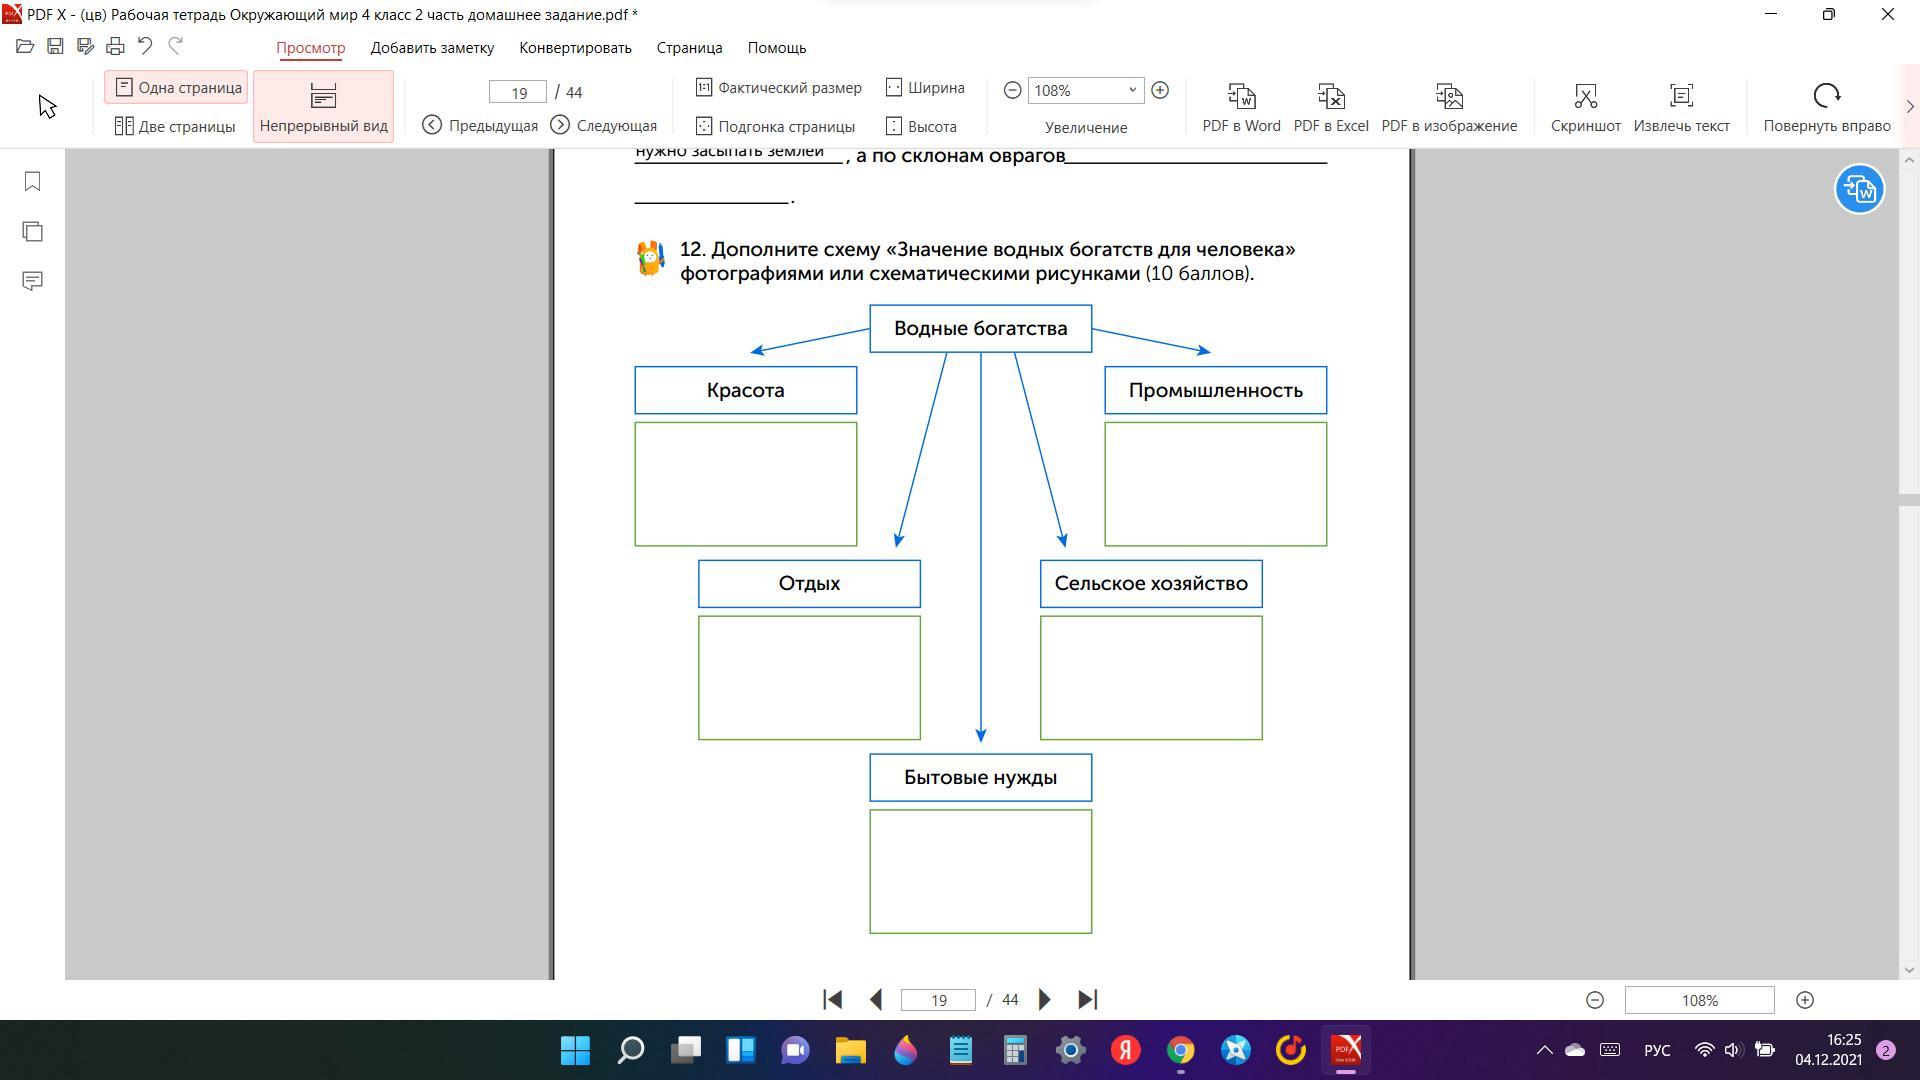Open the comments panel in sidebar
Screen dimensions: 1920x1080
[x=32, y=281]
